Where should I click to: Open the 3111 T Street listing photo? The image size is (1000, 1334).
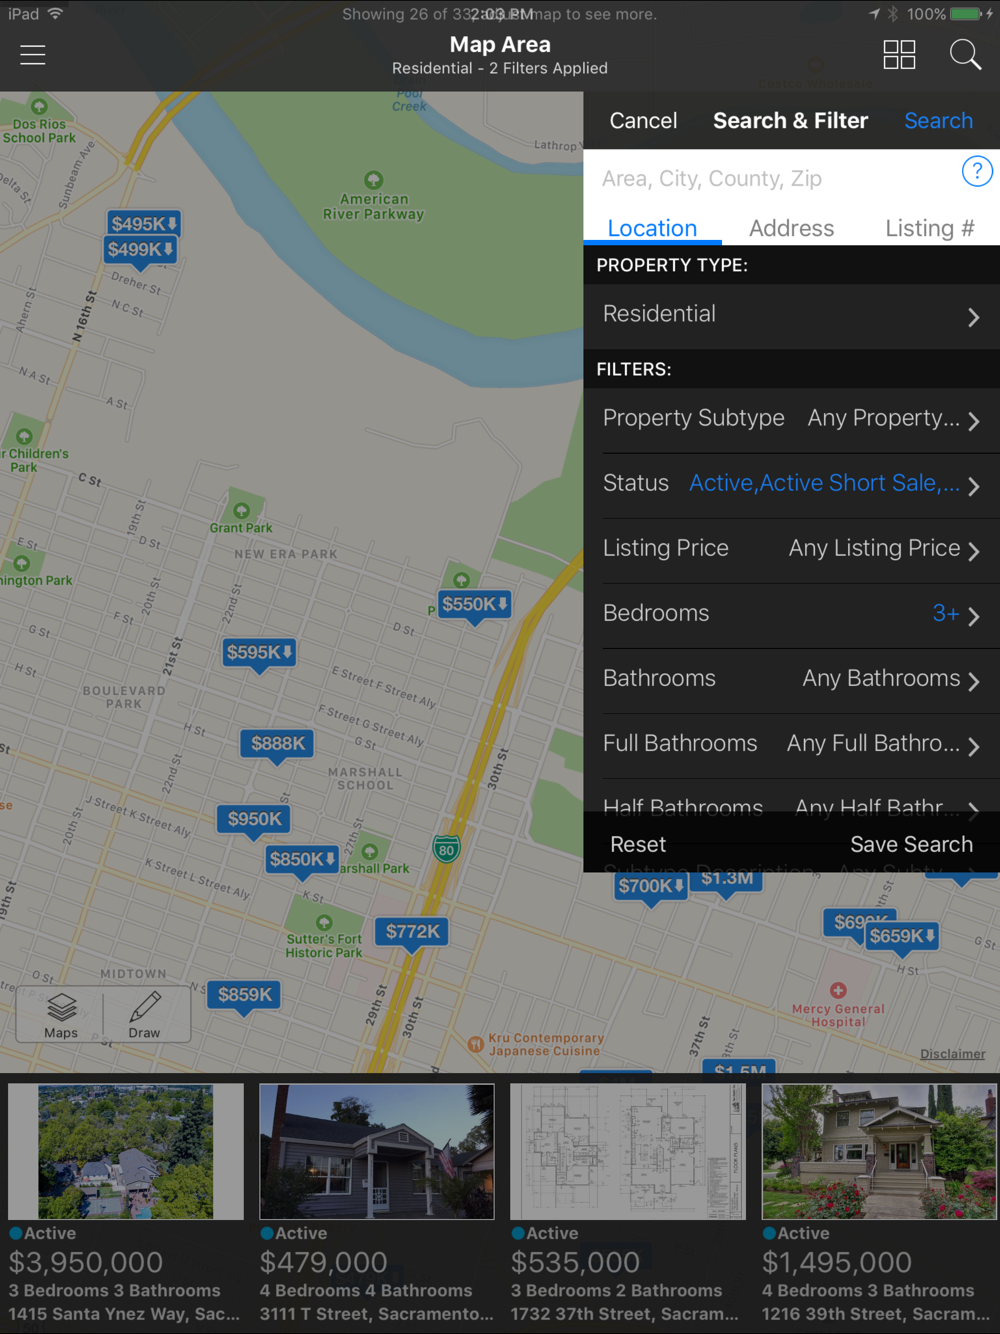pos(377,1151)
